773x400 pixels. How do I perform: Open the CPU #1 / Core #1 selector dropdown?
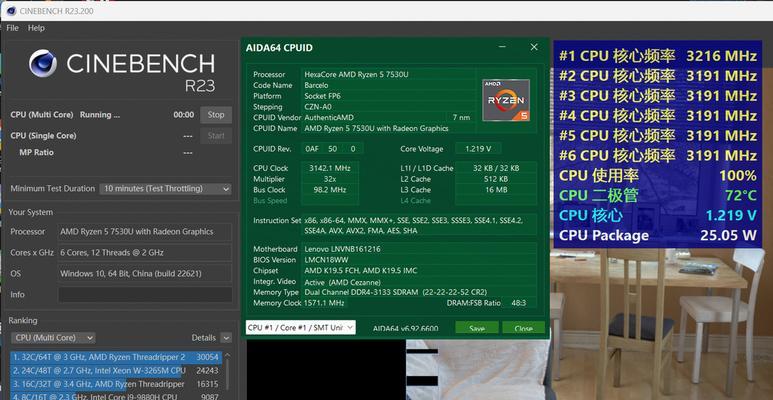coord(300,327)
